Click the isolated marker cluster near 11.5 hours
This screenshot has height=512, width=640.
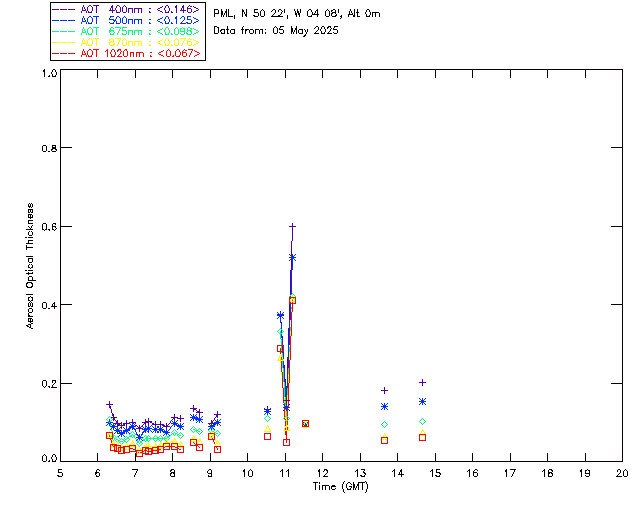(305, 424)
